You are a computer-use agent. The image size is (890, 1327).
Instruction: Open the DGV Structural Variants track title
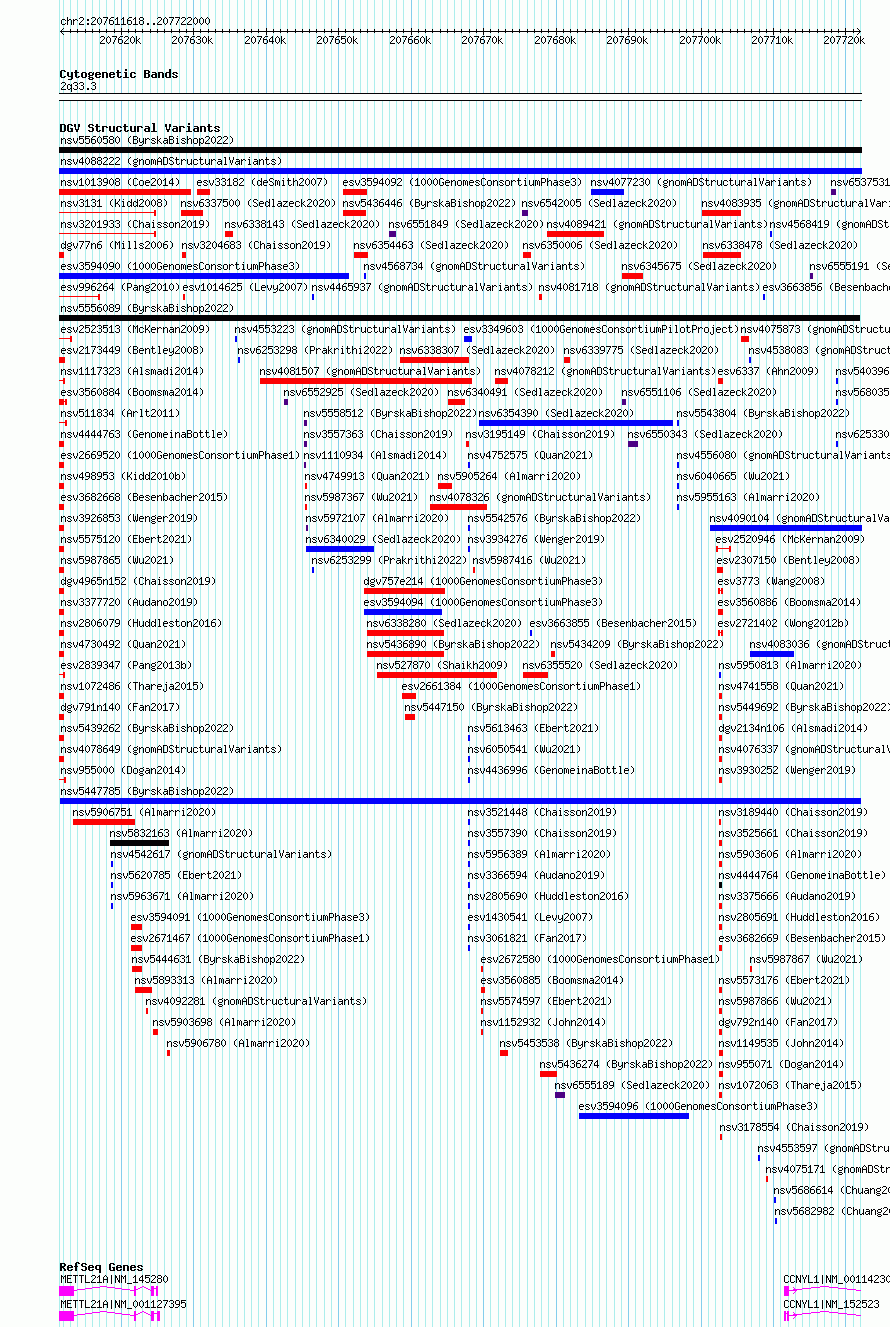(x=140, y=128)
